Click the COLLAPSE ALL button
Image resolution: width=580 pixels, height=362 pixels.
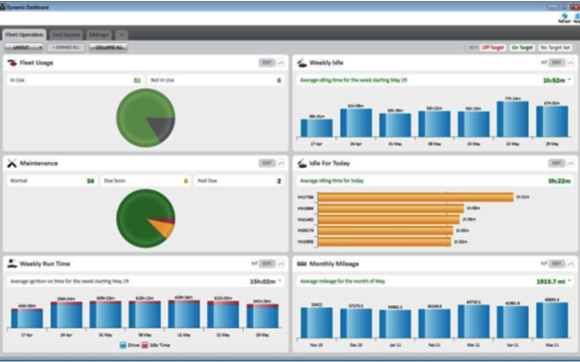tap(108, 48)
